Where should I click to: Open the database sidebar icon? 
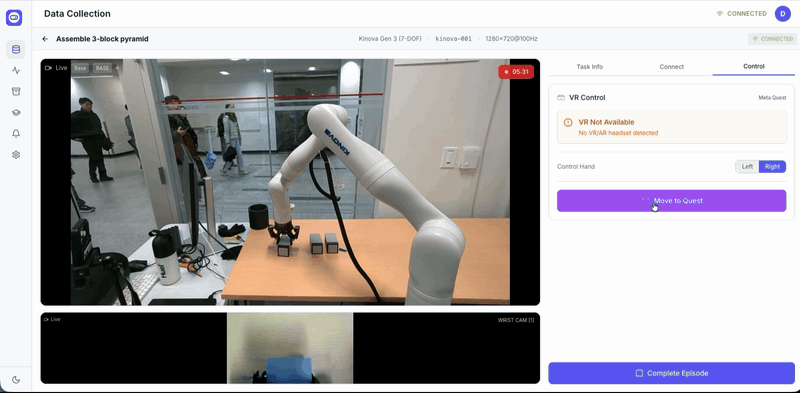(16, 50)
